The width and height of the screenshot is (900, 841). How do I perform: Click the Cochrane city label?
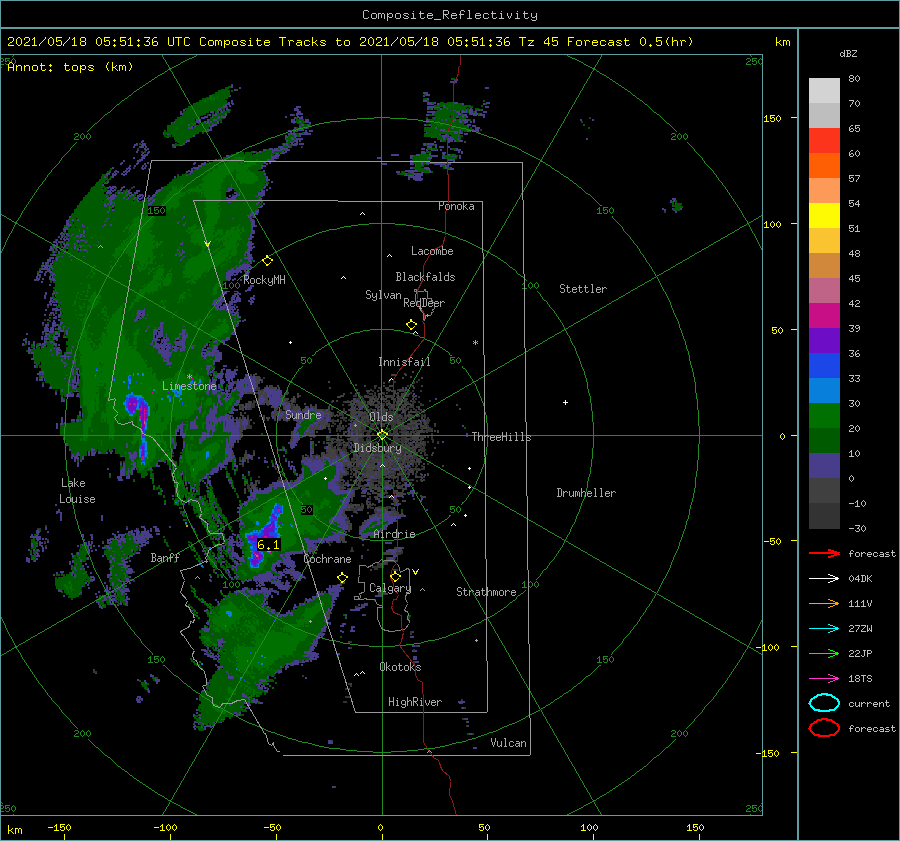(327, 559)
